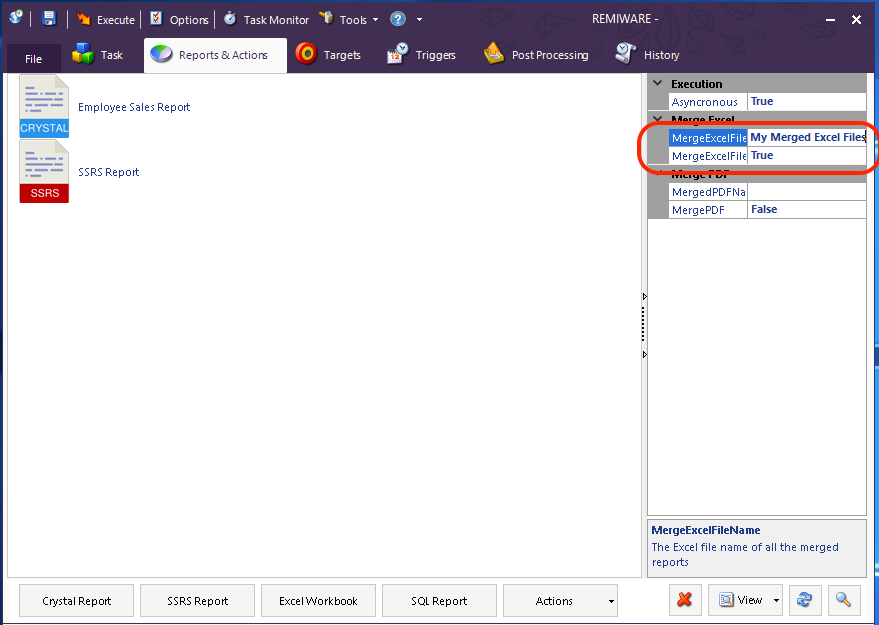
Task: Click the globe icon in the toolbar
Action: tap(17, 18)
